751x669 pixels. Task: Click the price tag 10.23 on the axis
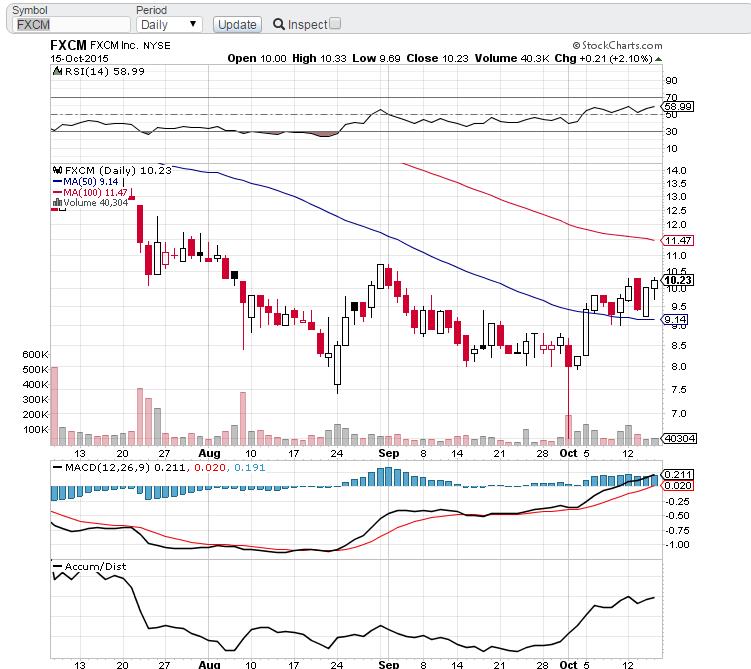coord(677,280)
